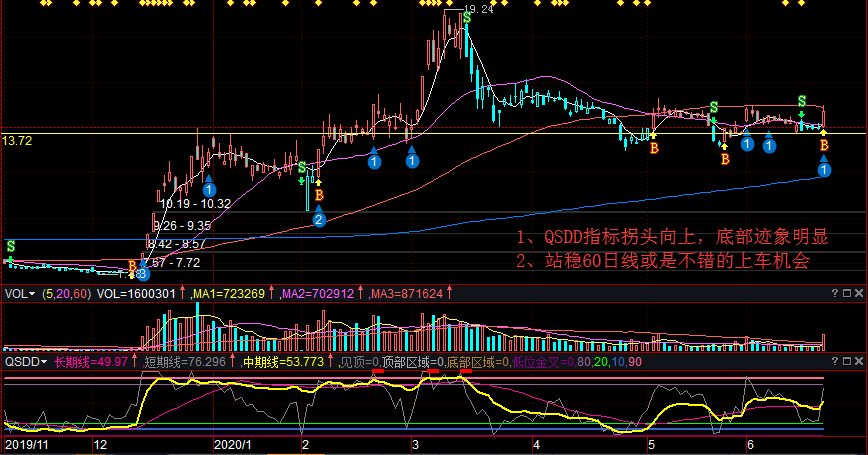Click the rightmost blue circle 1 marker
This screenshot has height=455, width=868.
pos(824,170)
